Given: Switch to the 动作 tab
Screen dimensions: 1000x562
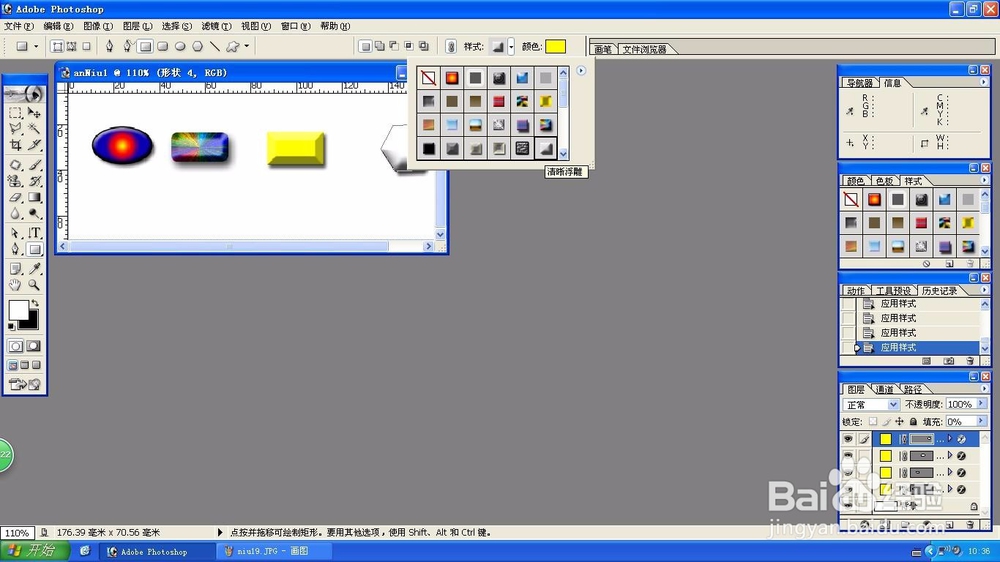Looking at the screenshot, I should [855, 291].
